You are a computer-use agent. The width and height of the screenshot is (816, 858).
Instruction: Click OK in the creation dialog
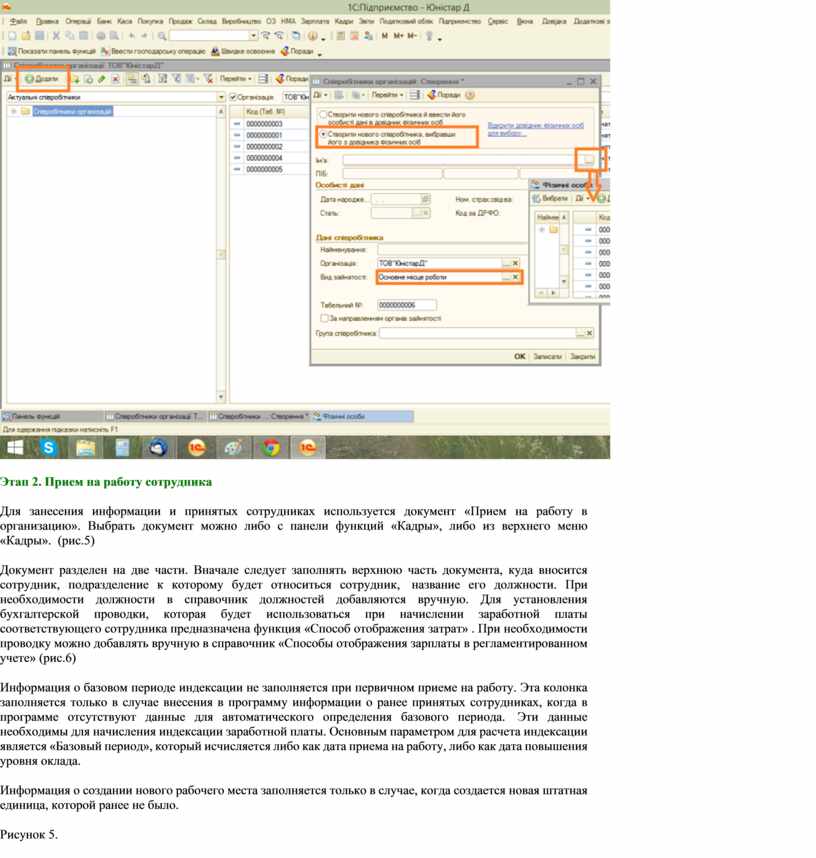point(519,356)
